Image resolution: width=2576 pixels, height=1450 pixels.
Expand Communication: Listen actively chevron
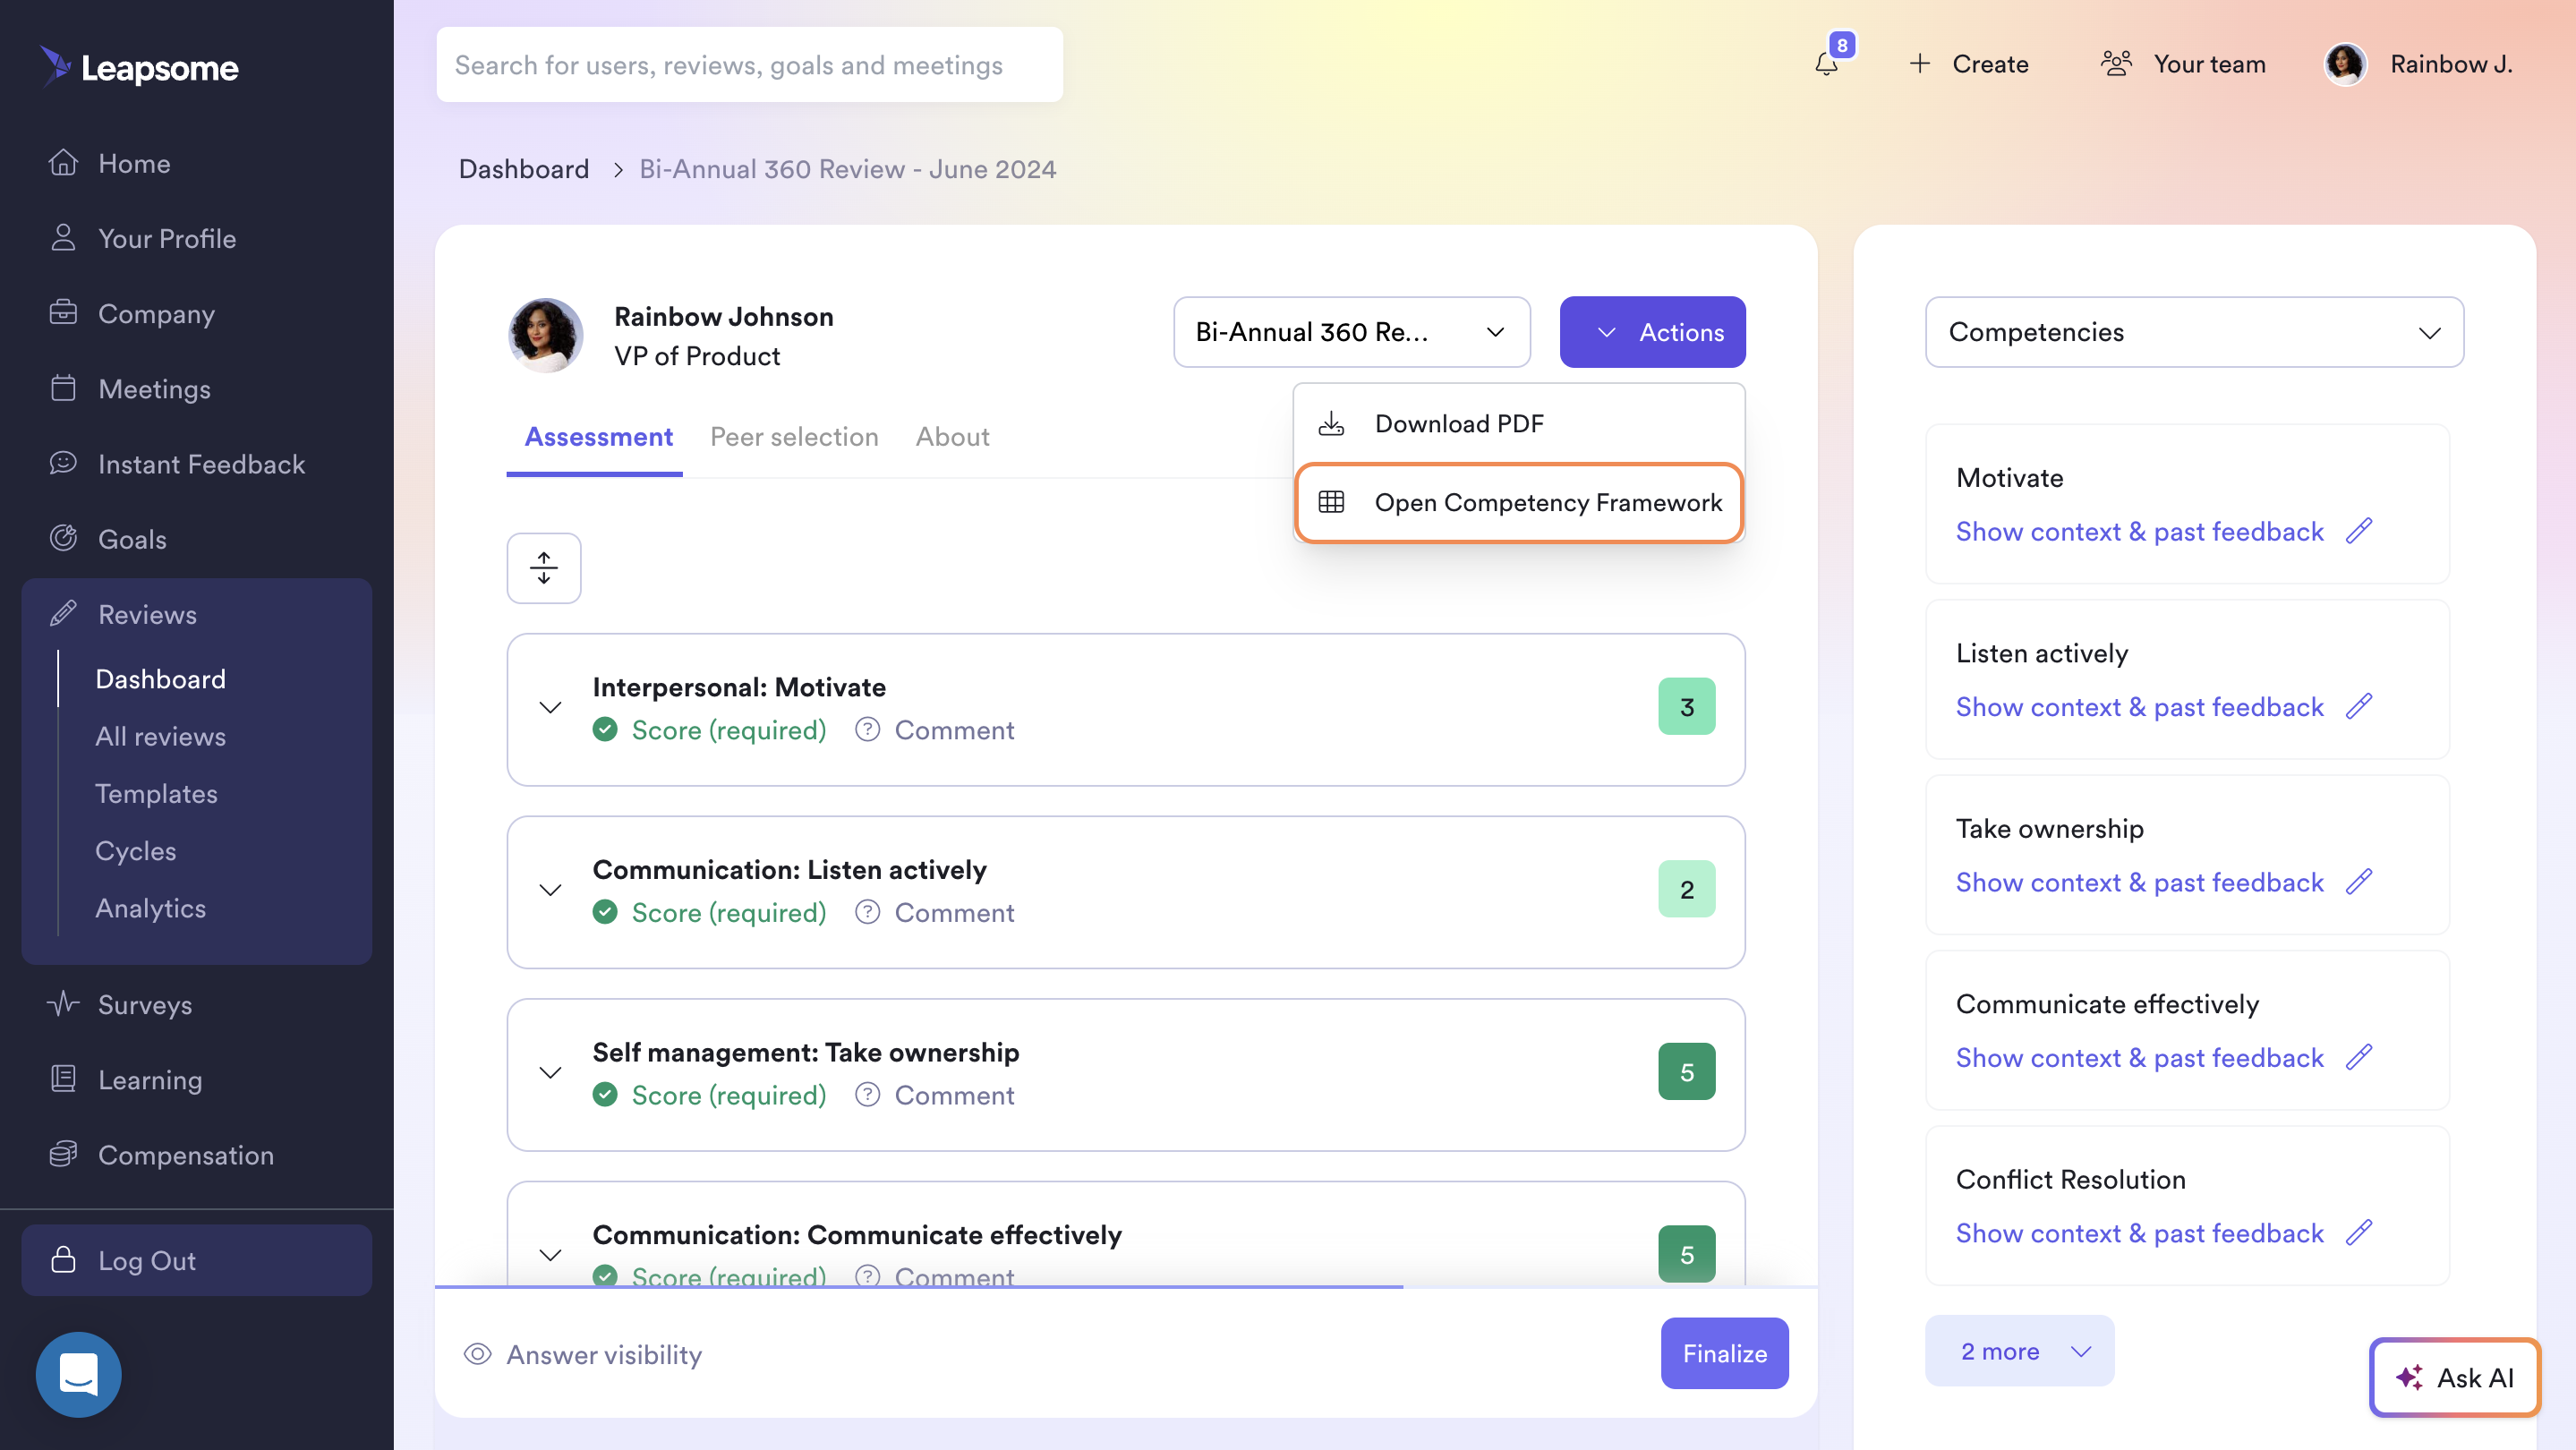[550, 889]
